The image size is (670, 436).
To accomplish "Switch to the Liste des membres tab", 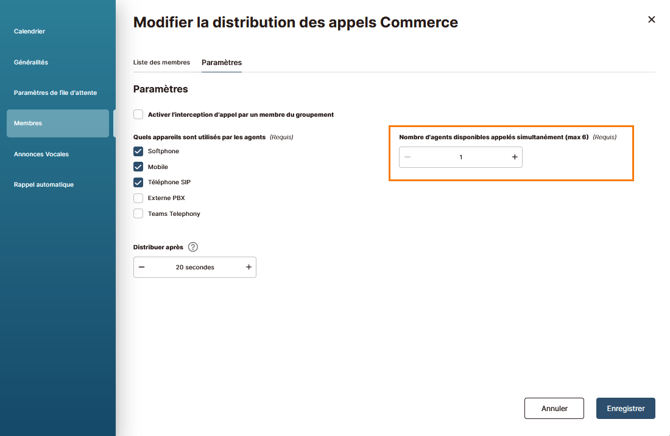I will (x=162, y=62).
